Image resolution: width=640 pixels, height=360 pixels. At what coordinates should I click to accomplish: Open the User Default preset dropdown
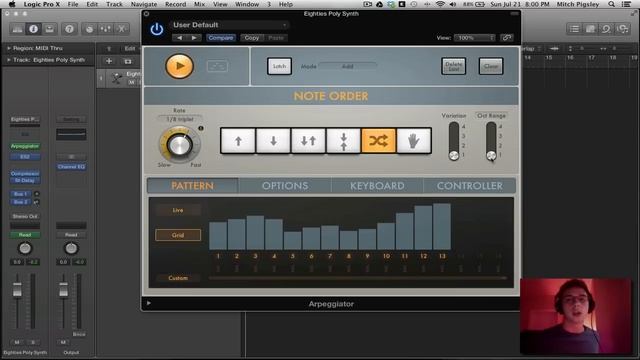tap(230, 25)
